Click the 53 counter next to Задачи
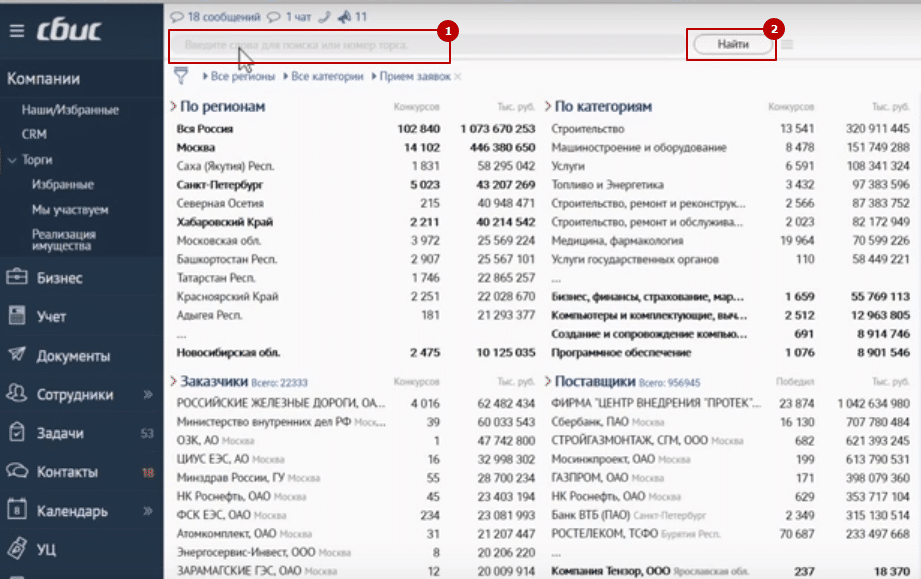The image size is (921, 579). coord(147,433)
